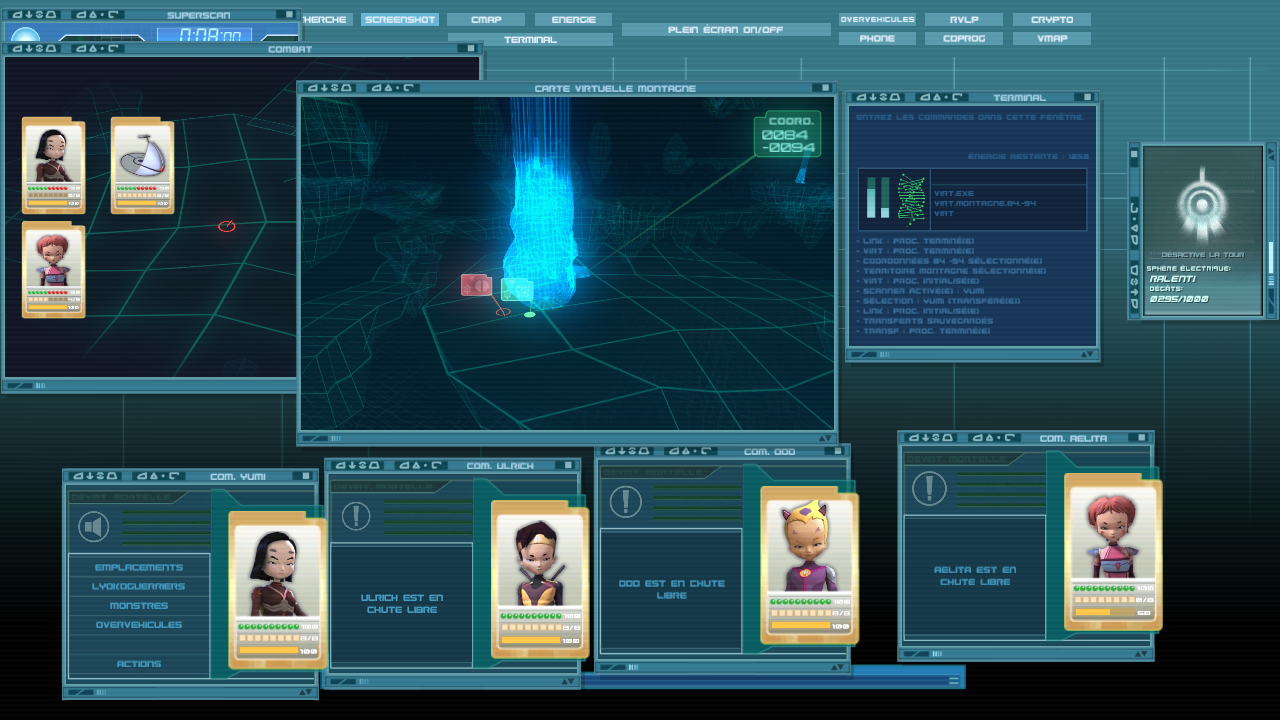
Task: Click the exclamation alert icon in Com. Odd
Action: 625,501
